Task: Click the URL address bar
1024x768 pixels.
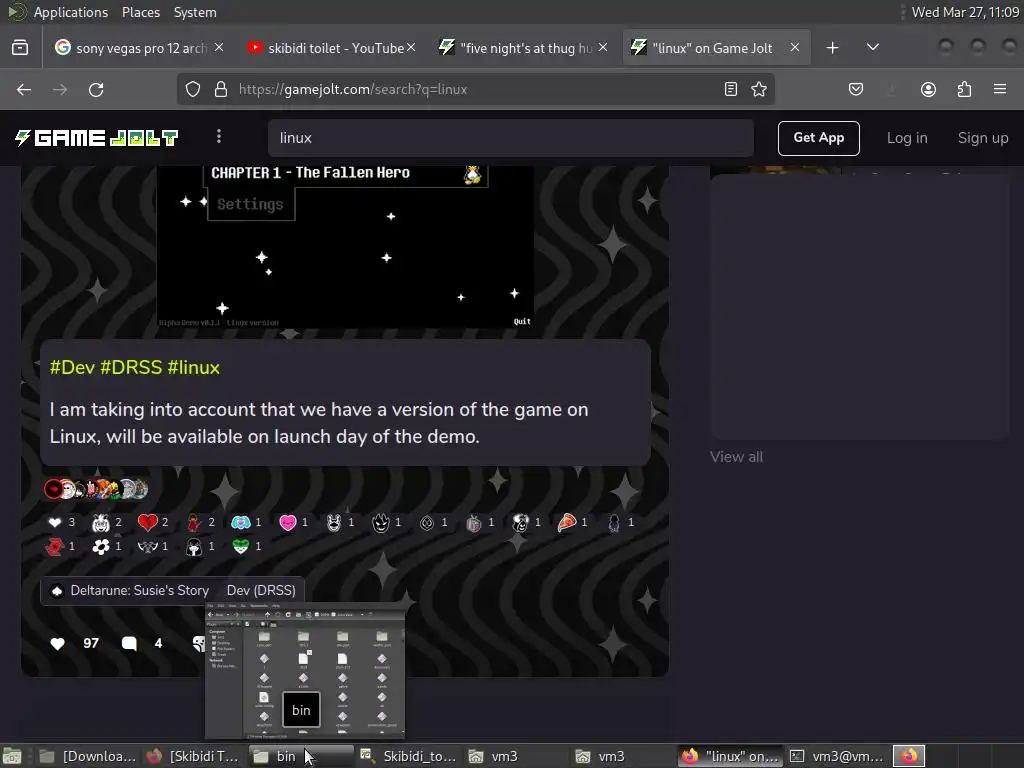Action: click(x=477, y=89)
